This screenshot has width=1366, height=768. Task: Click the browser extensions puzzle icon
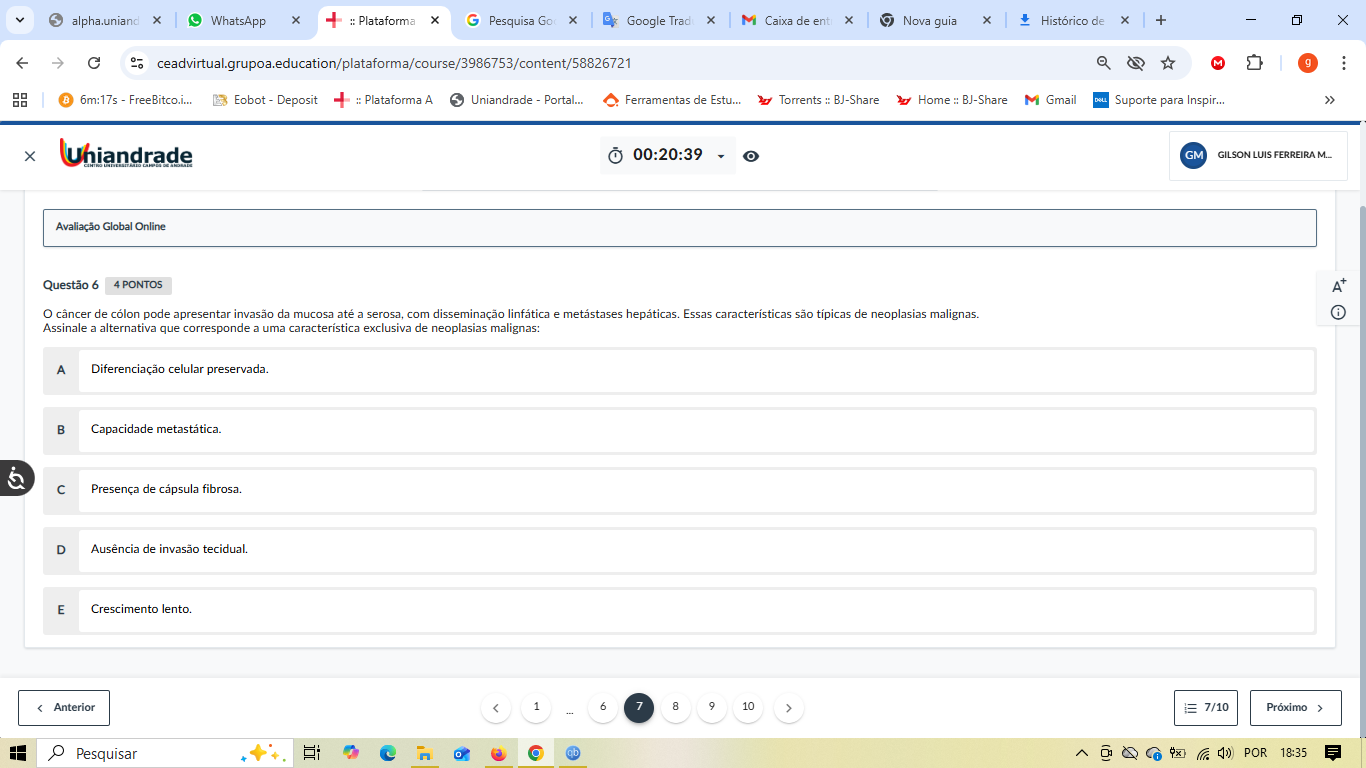tap(1254, 63)
